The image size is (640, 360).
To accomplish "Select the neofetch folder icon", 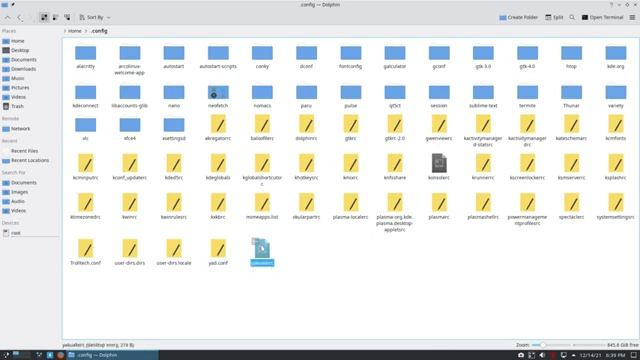I will coord(218,93).
